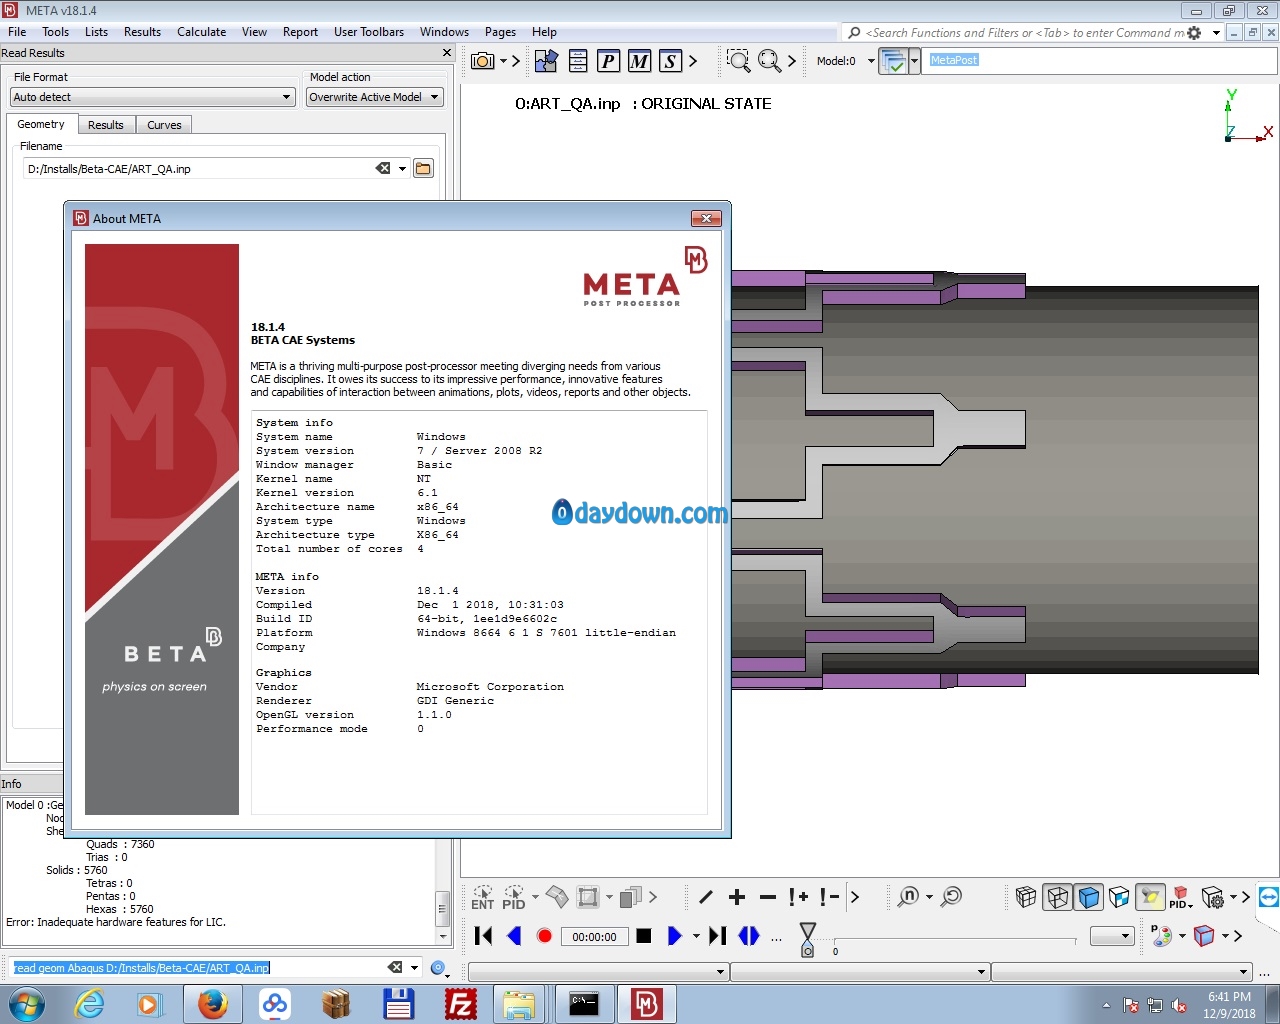Image resolution: width=1280 pixels, height=1024 pixels.
Task: Click the animation frame slider track
Action: click(x=955, y=940)
